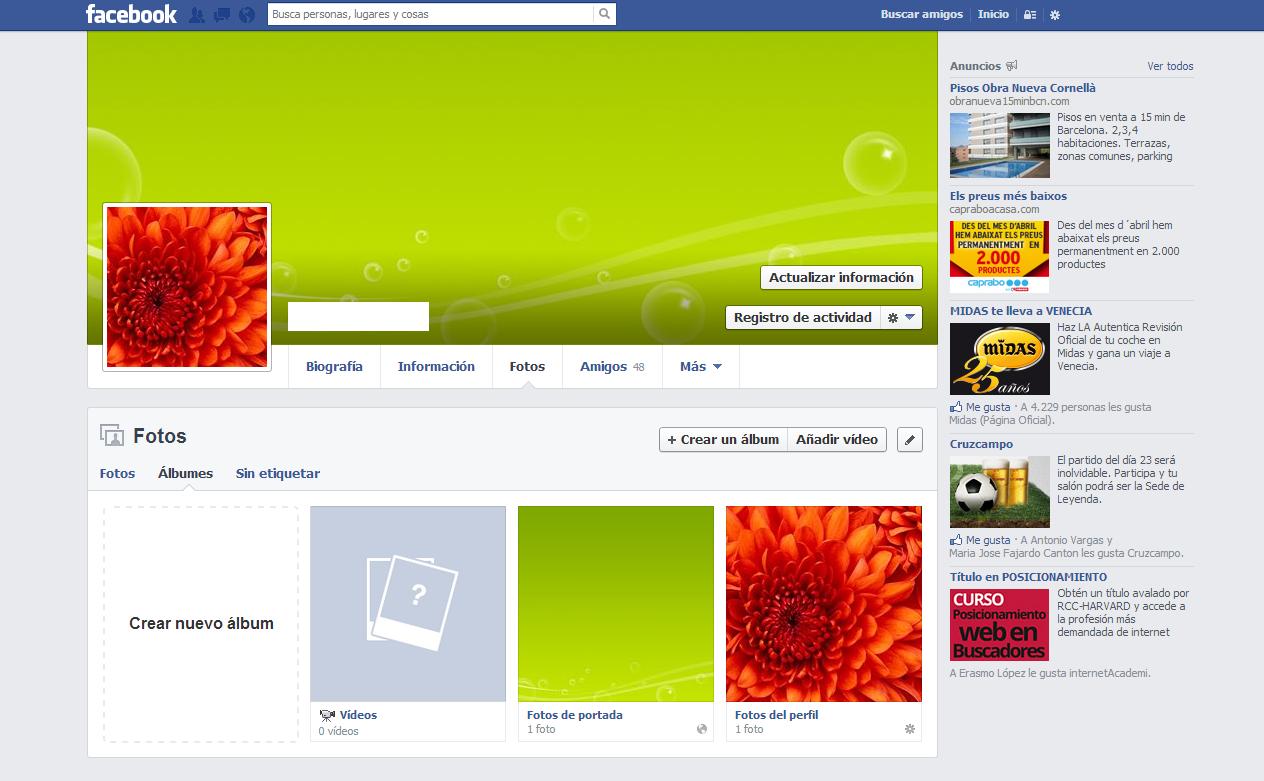The image size is (1264, 781).
Task: Click the Actualizar información button
Action: (x=841, y=278)
